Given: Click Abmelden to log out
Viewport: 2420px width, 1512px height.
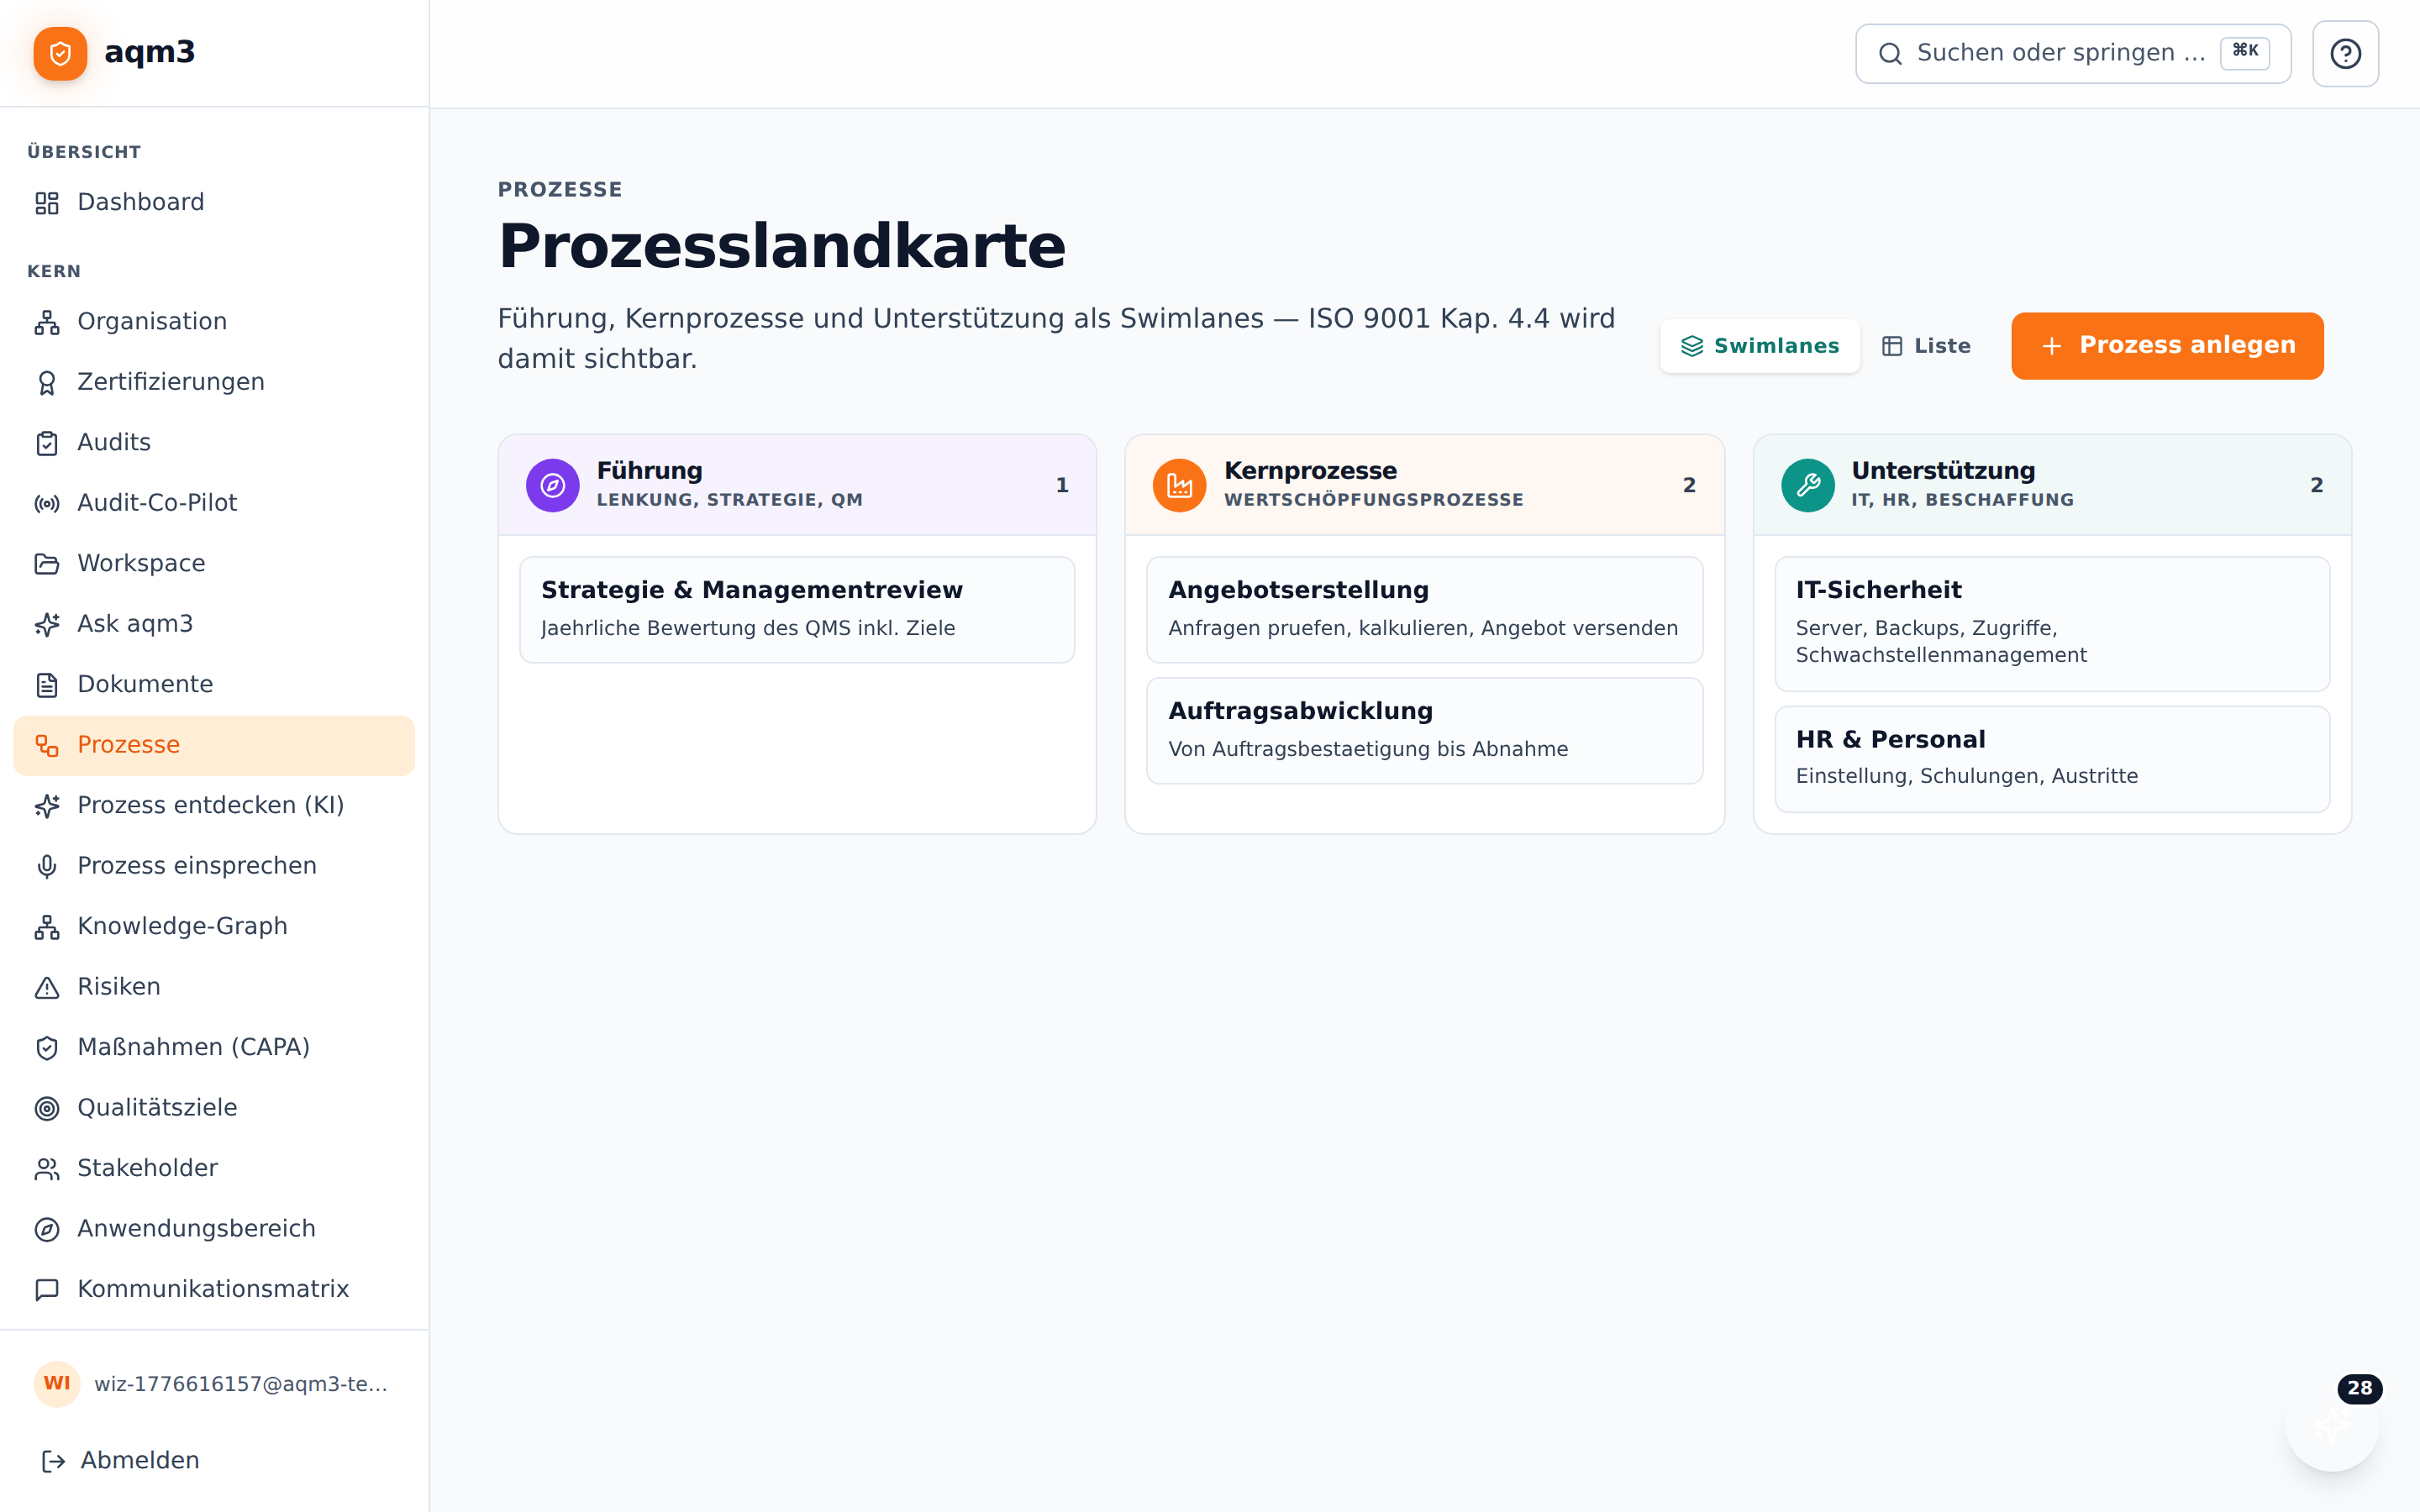Looking at the screenshot, I should [214, 1461].
